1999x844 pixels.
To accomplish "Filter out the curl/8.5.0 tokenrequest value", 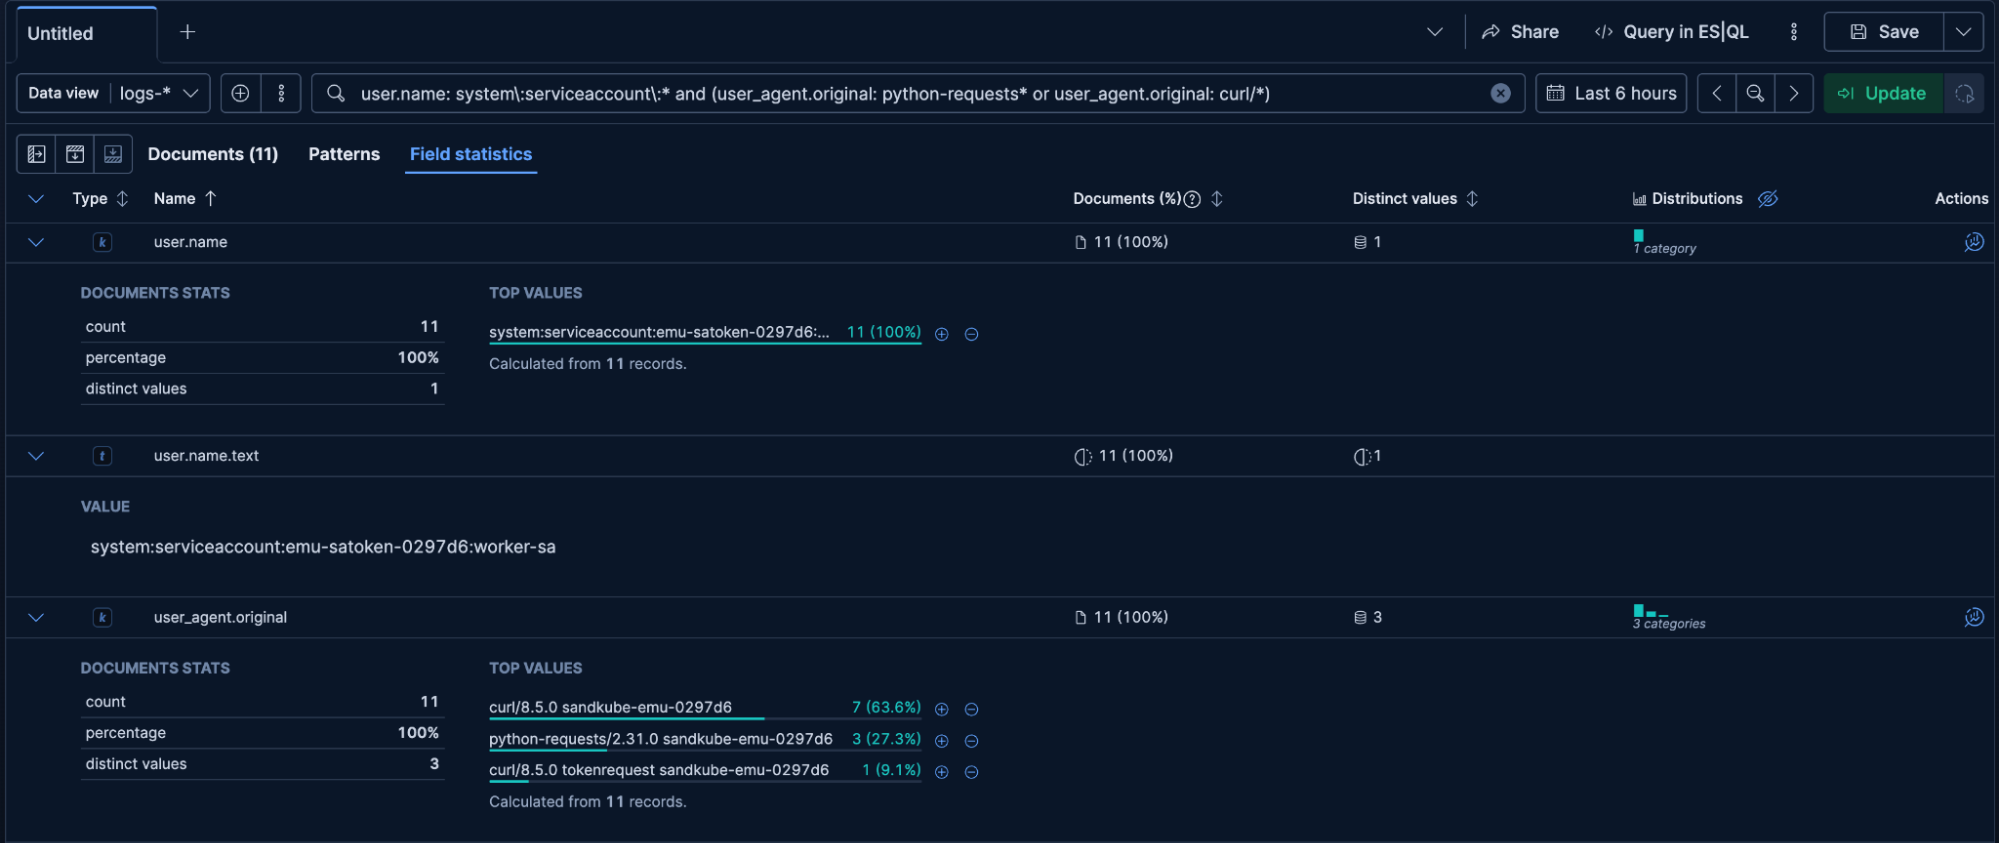I will point(971,772).
